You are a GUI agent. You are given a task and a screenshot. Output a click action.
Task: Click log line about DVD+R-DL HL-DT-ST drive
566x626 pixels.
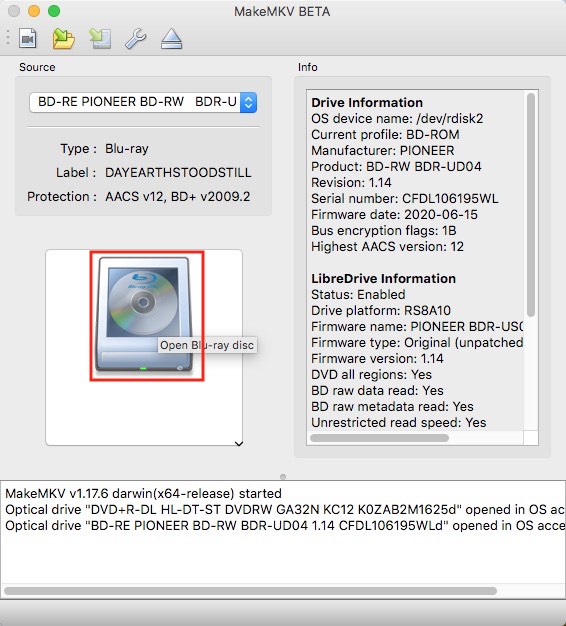coord(285,509)
